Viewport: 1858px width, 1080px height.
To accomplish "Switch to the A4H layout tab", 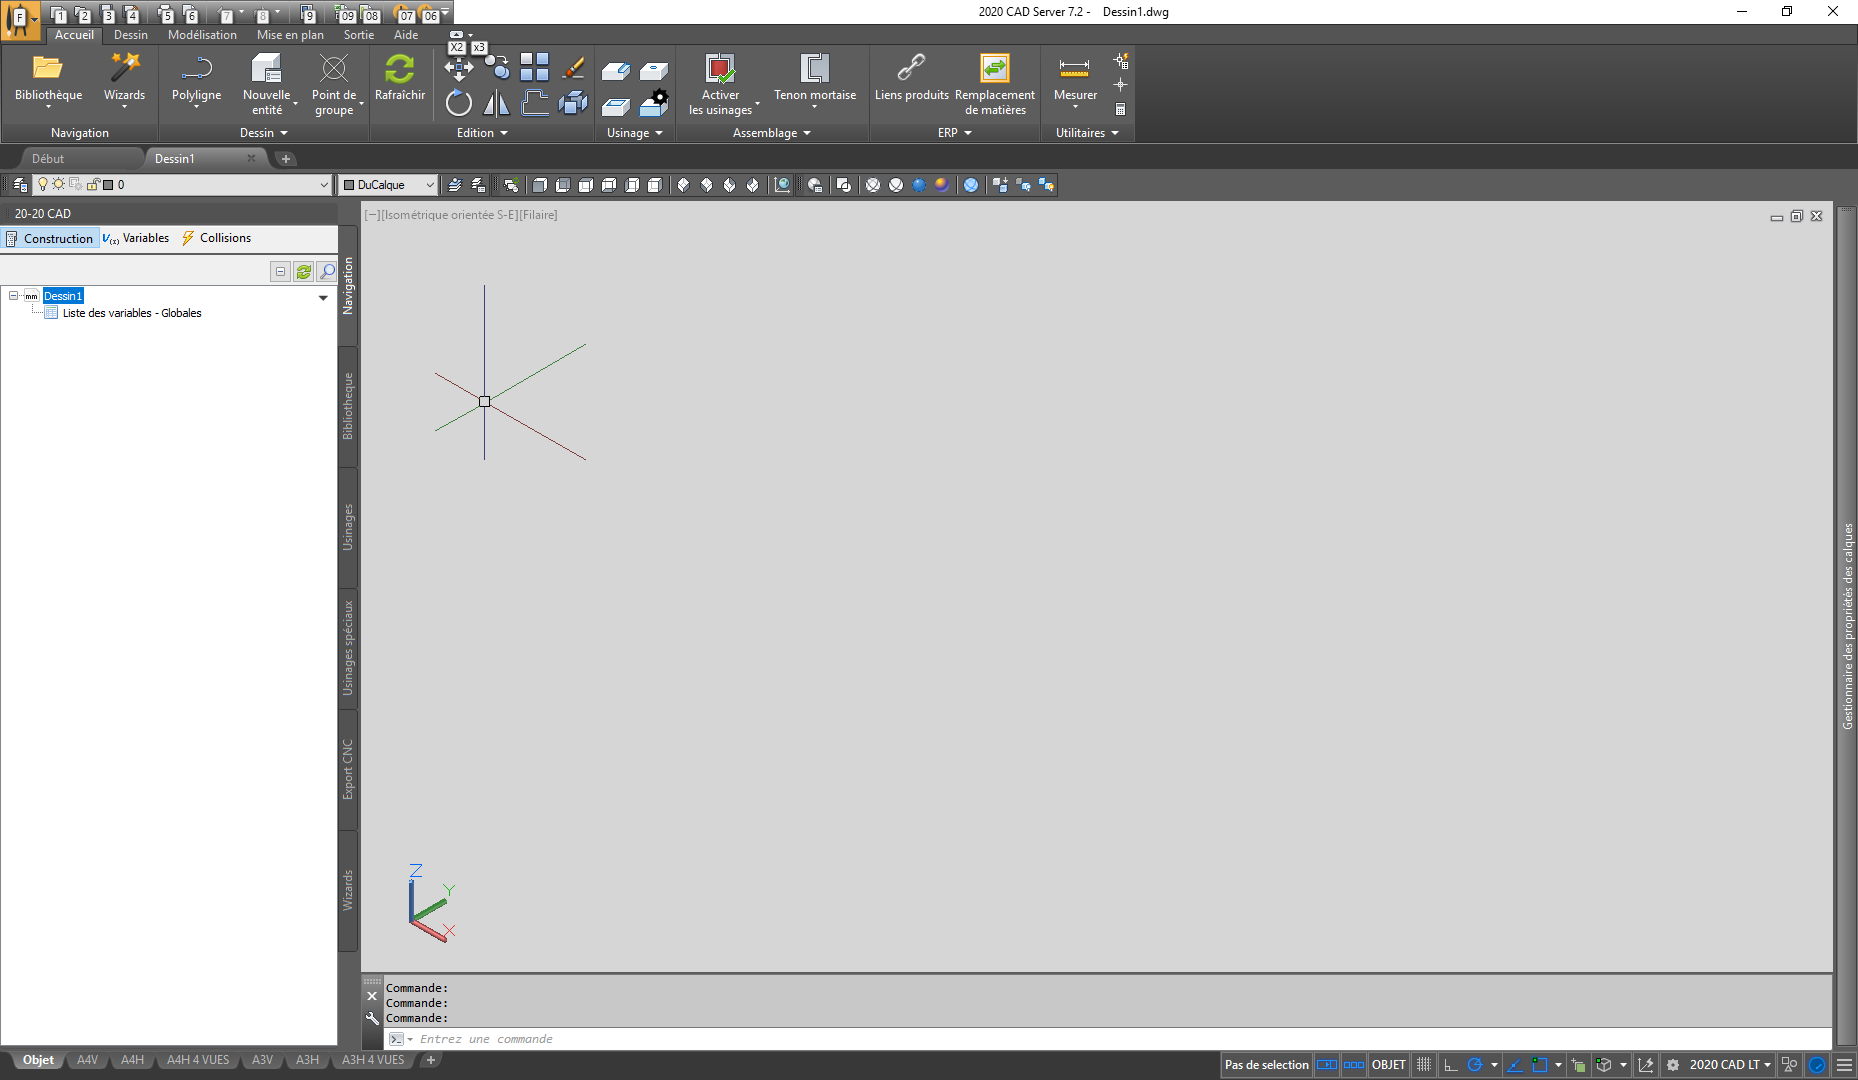I will pos(132,1060).
